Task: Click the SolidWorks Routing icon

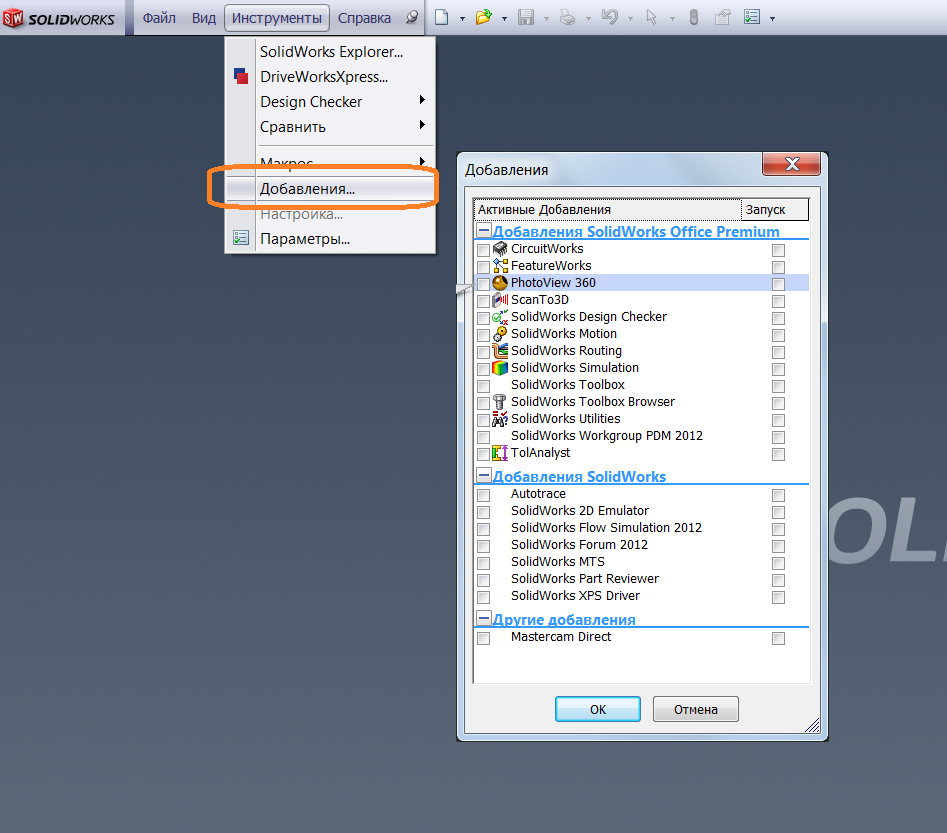Action: 500,350
